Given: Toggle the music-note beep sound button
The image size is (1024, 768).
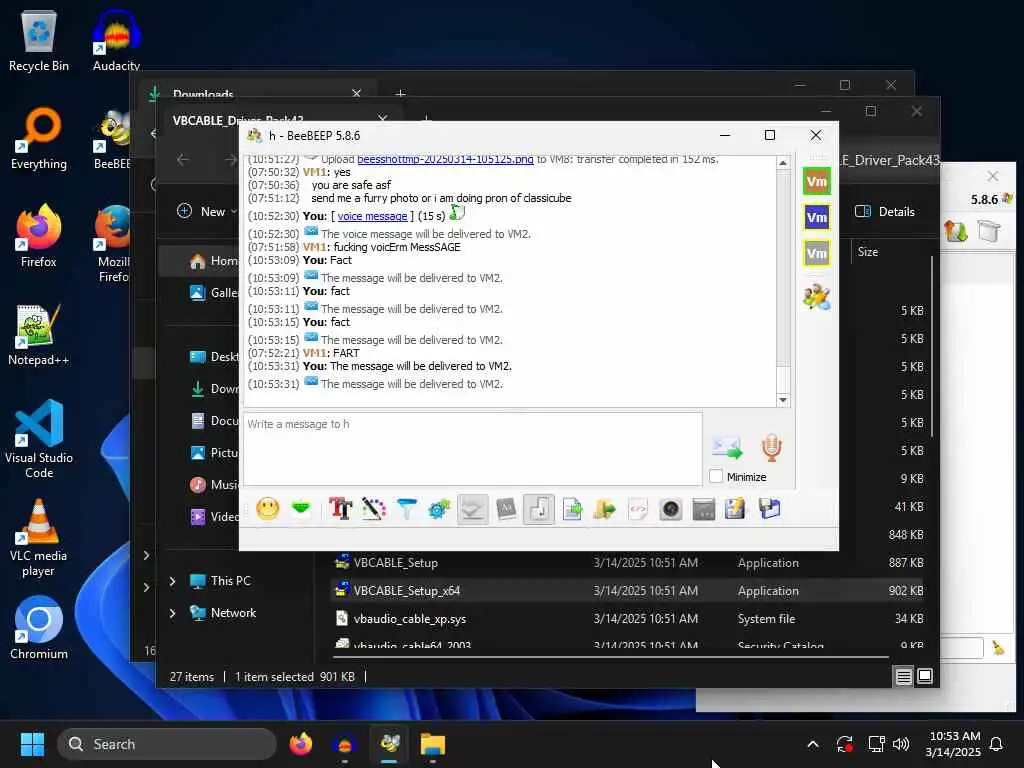Looking at the screenshot, I should tap(539, 509).
